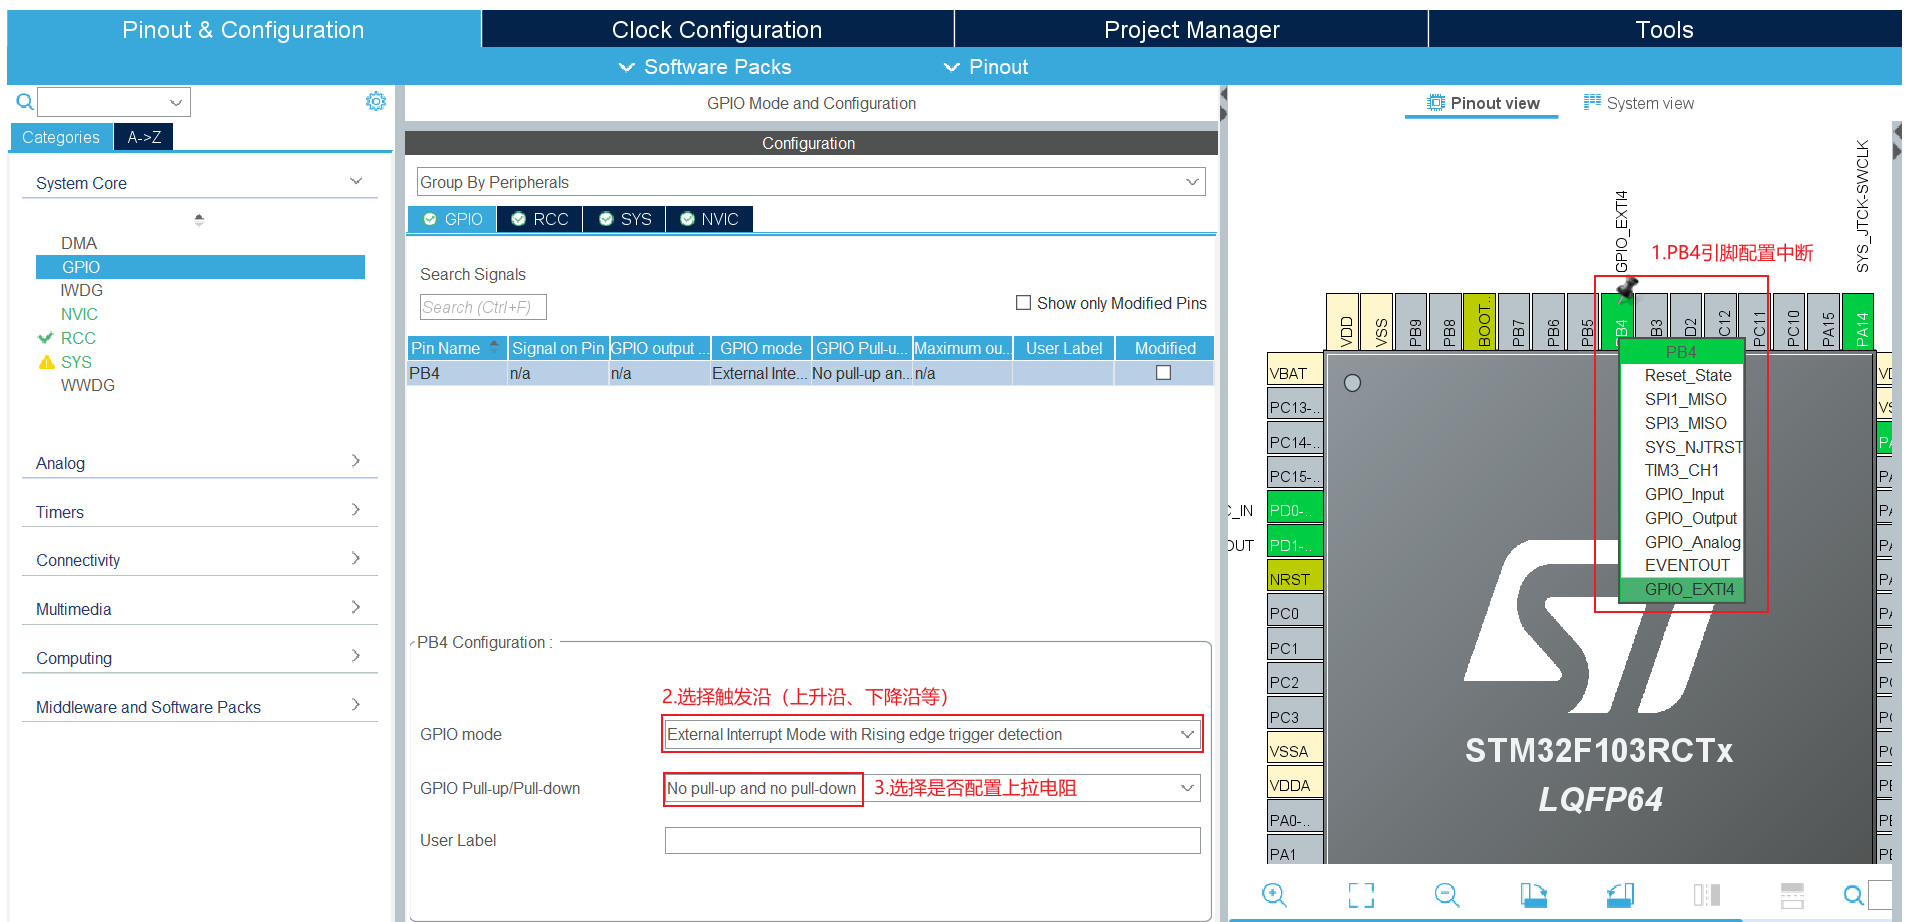This screenshot has height=922, width=1910.
Task: Click the User Label text field
Action: point(932,840)
